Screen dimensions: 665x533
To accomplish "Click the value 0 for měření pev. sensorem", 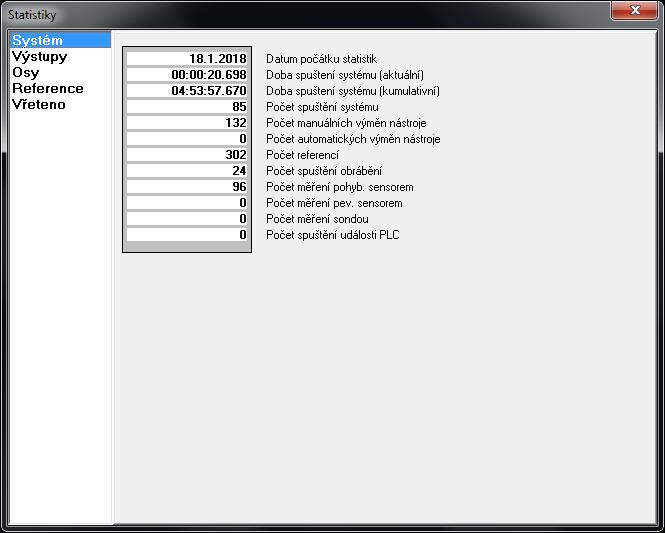I will 187,203.
